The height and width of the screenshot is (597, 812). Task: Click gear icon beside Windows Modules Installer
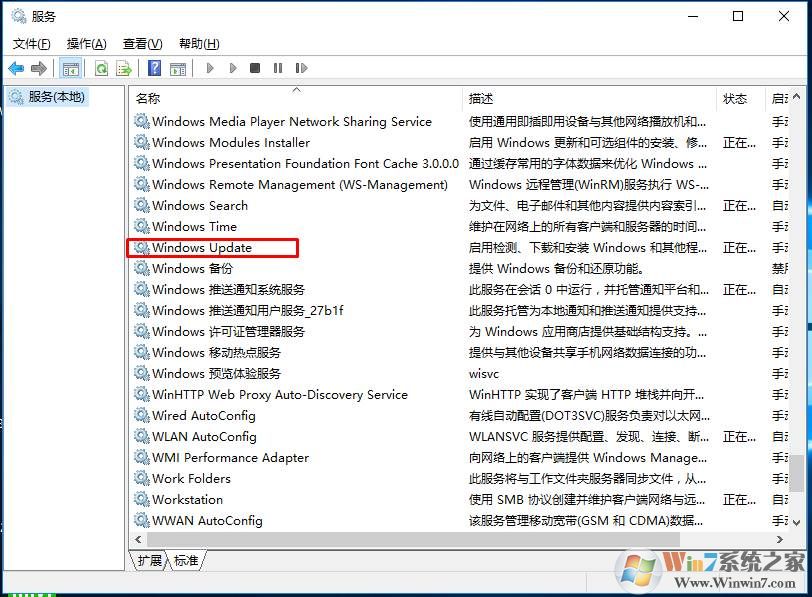coord(141,142)
